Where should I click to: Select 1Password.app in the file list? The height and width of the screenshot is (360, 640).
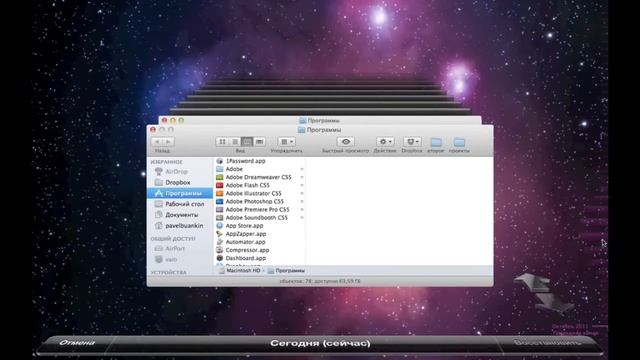[x=260, y=161]
